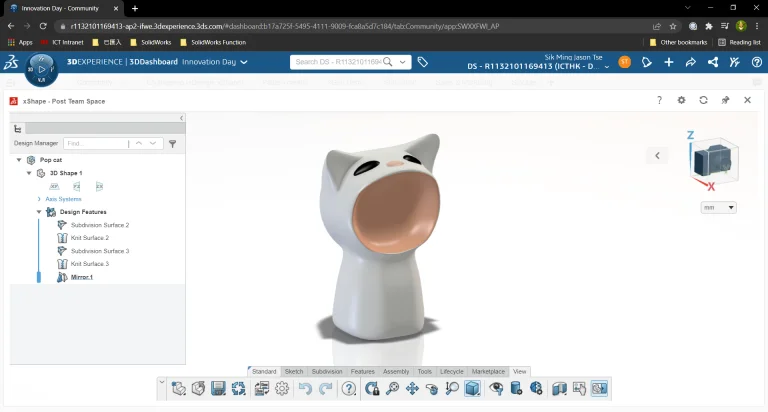The image size is (768, 412).
Task: Select Mirror.1 in the design tree
Action: click(81, 276)
